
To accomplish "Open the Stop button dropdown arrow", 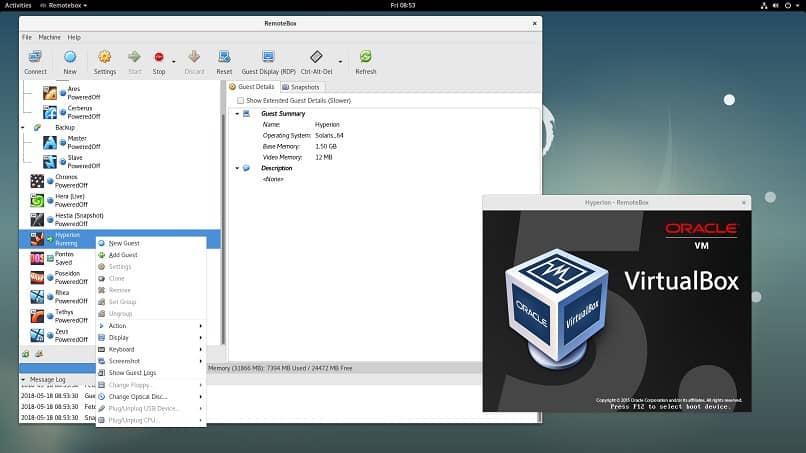I will click(174, 62).
